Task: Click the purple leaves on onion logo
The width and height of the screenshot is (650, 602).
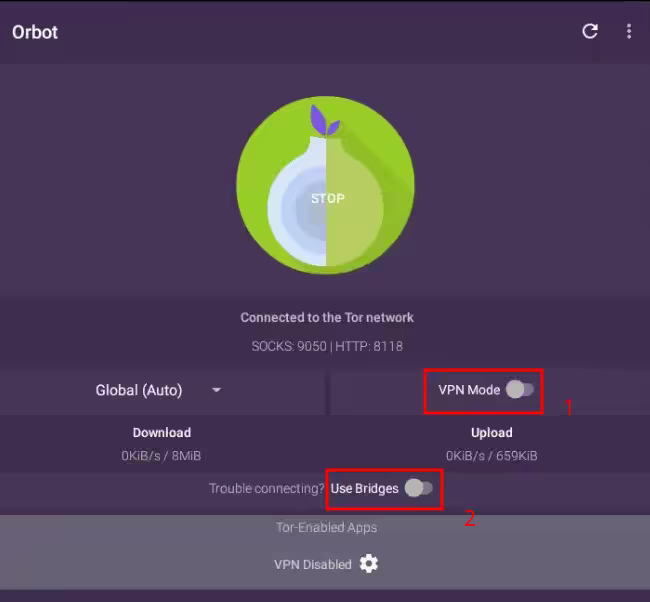Action: (325, 121)
